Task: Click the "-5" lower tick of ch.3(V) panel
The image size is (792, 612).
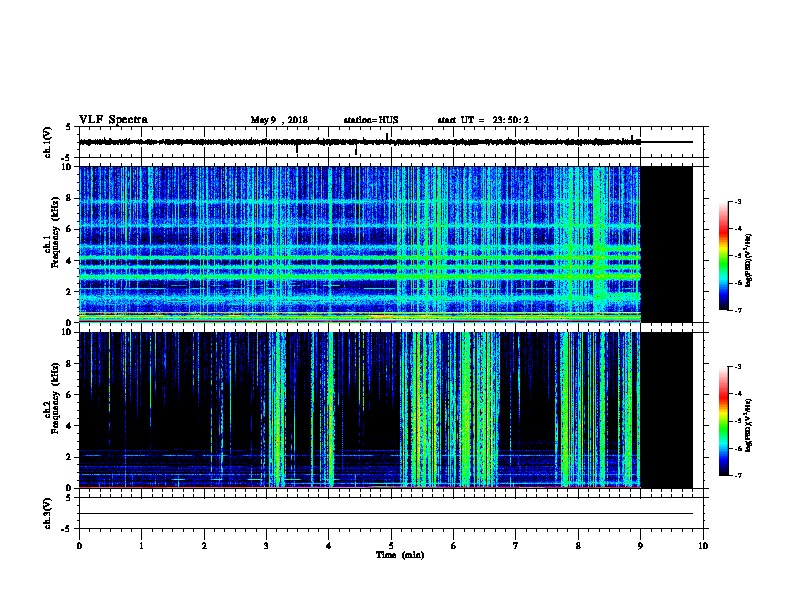Action: coord(68,529)
